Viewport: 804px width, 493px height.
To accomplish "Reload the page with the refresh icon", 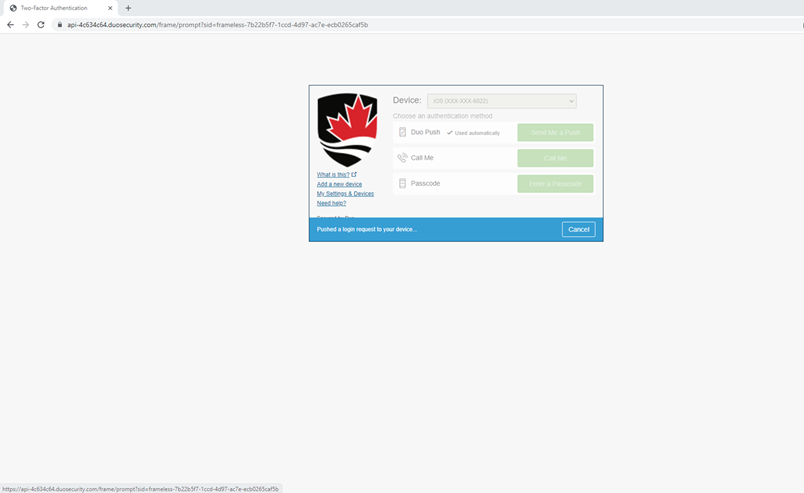I will [x=41, y=24].
